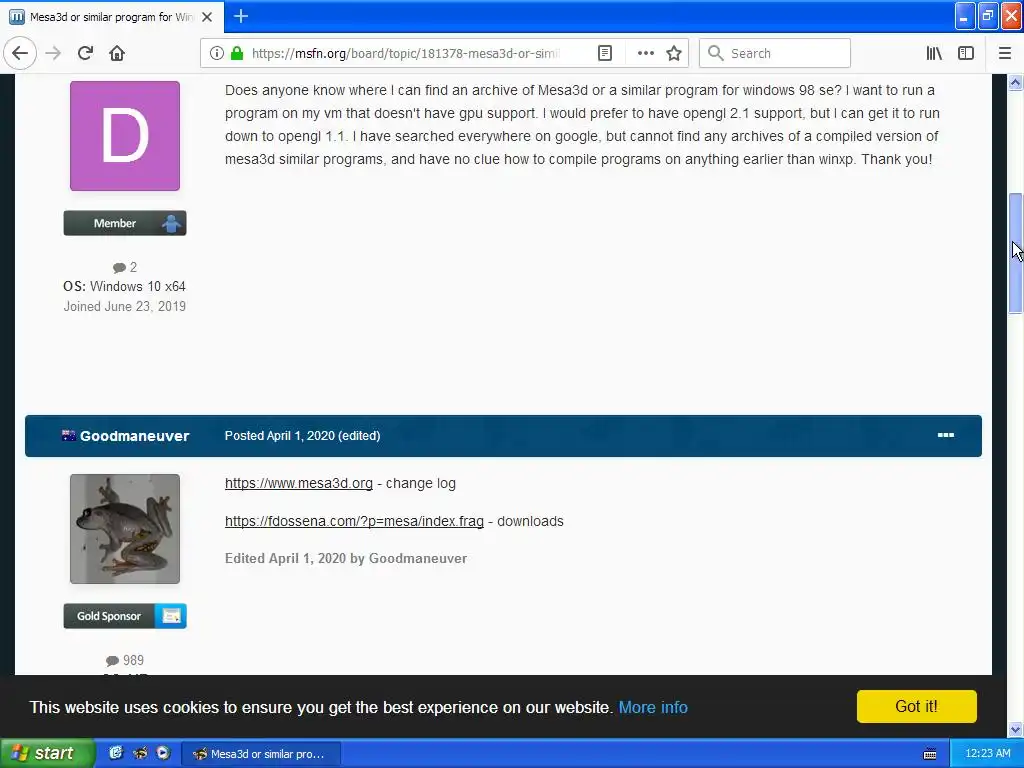Click the forward navigation arrow
This screenshot has width=1024, height=768.
54,54
